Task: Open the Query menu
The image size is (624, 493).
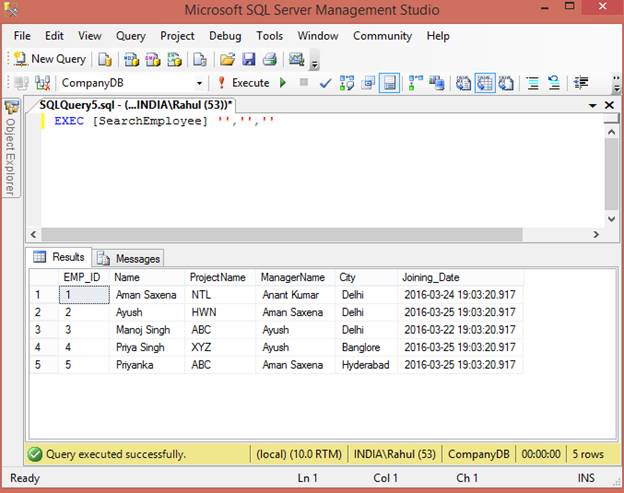Action: (131, 36)
